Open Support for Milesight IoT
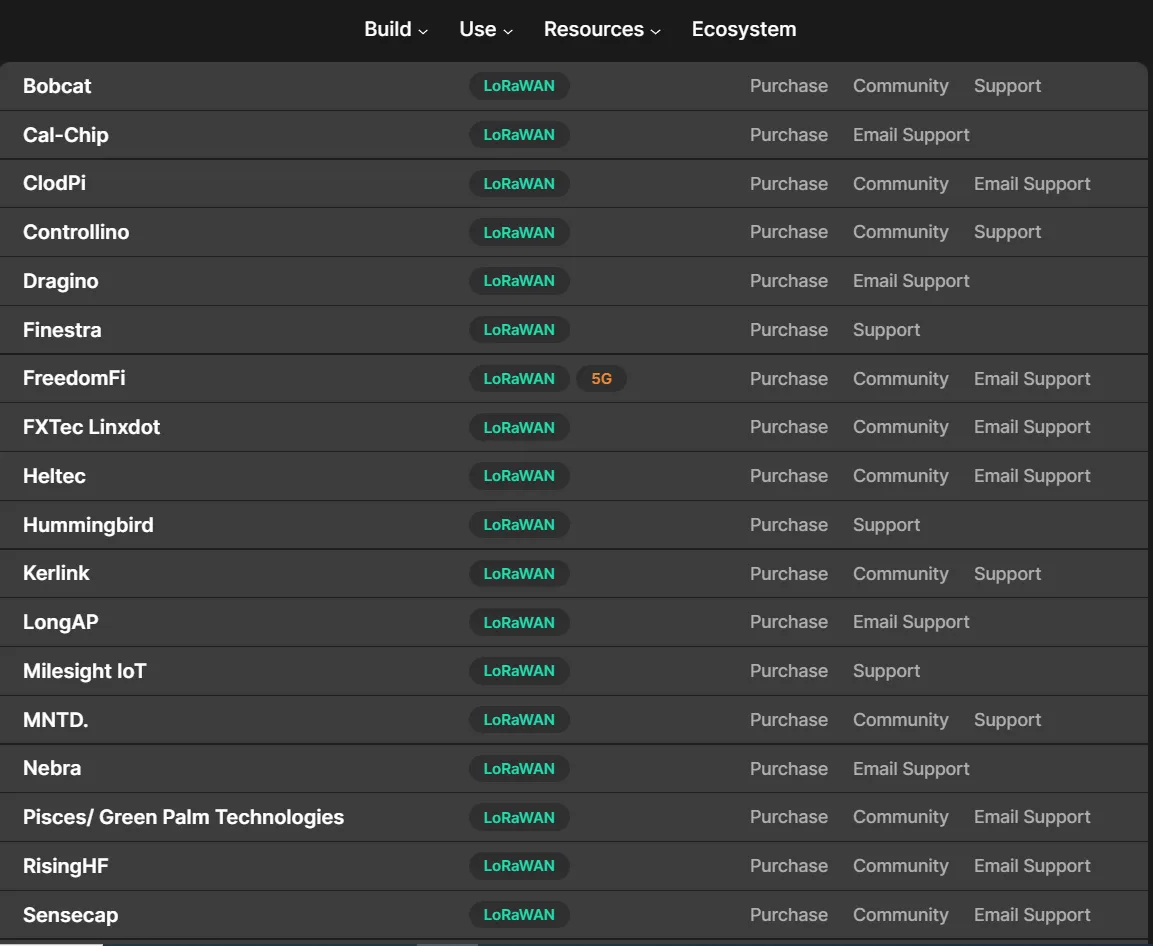Image resolution: width=1153 pixels, height=946 pixels. (886, 671)
